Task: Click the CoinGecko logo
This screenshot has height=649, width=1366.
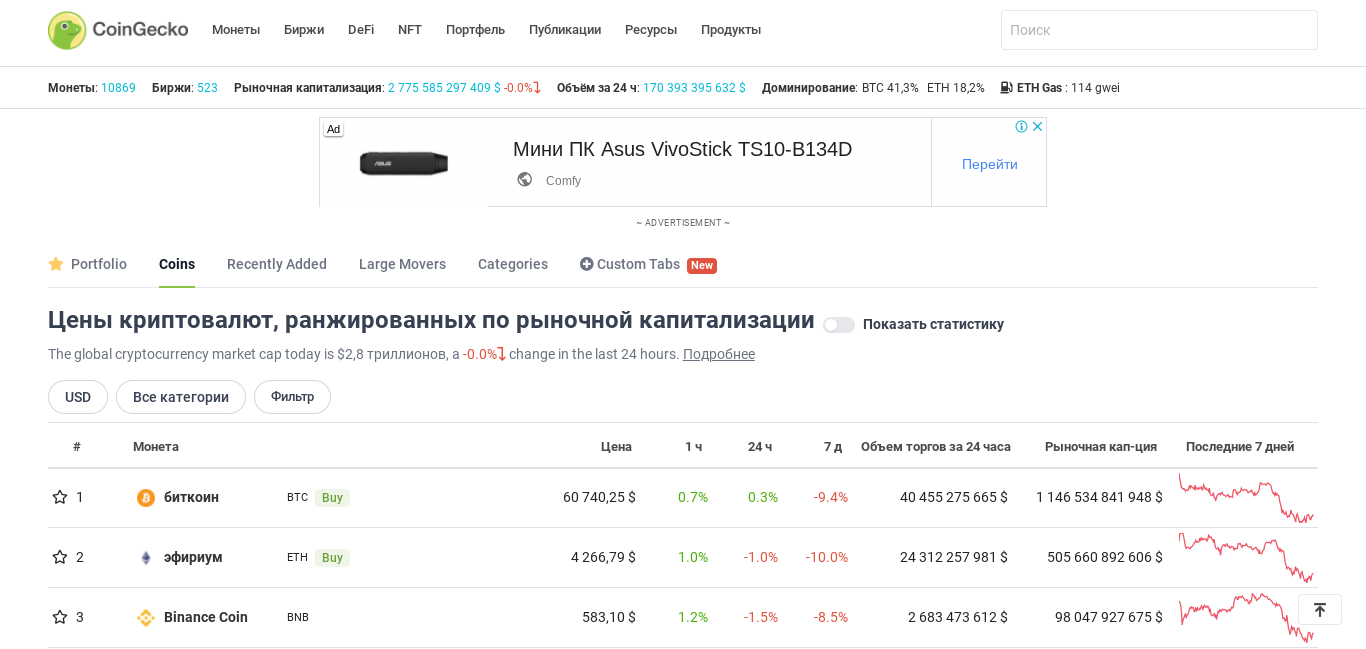Action: (x=118, y=30)
